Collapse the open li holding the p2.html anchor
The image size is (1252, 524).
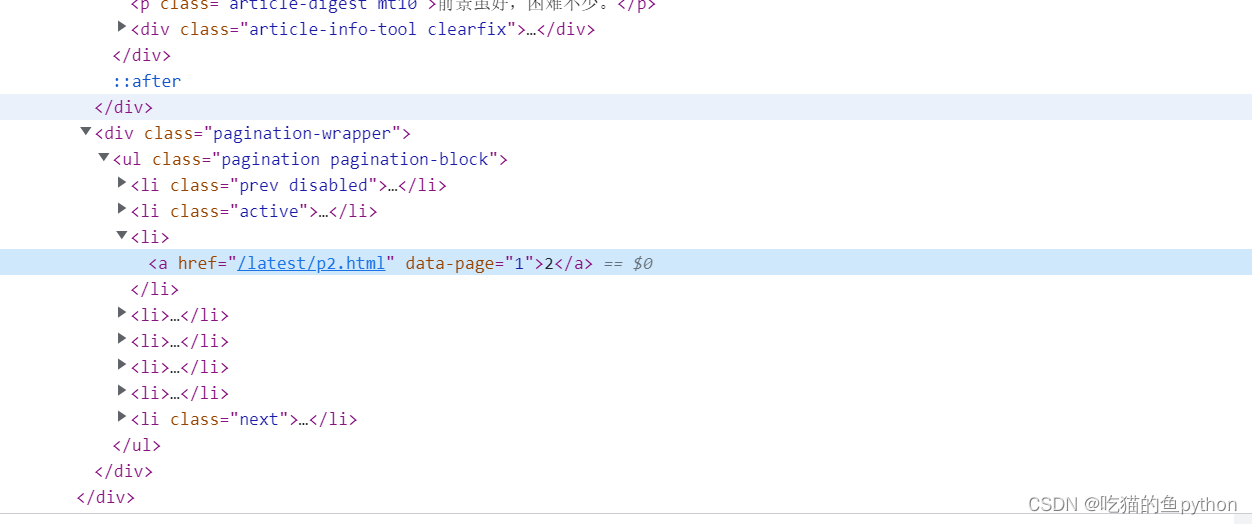point(122,235)
